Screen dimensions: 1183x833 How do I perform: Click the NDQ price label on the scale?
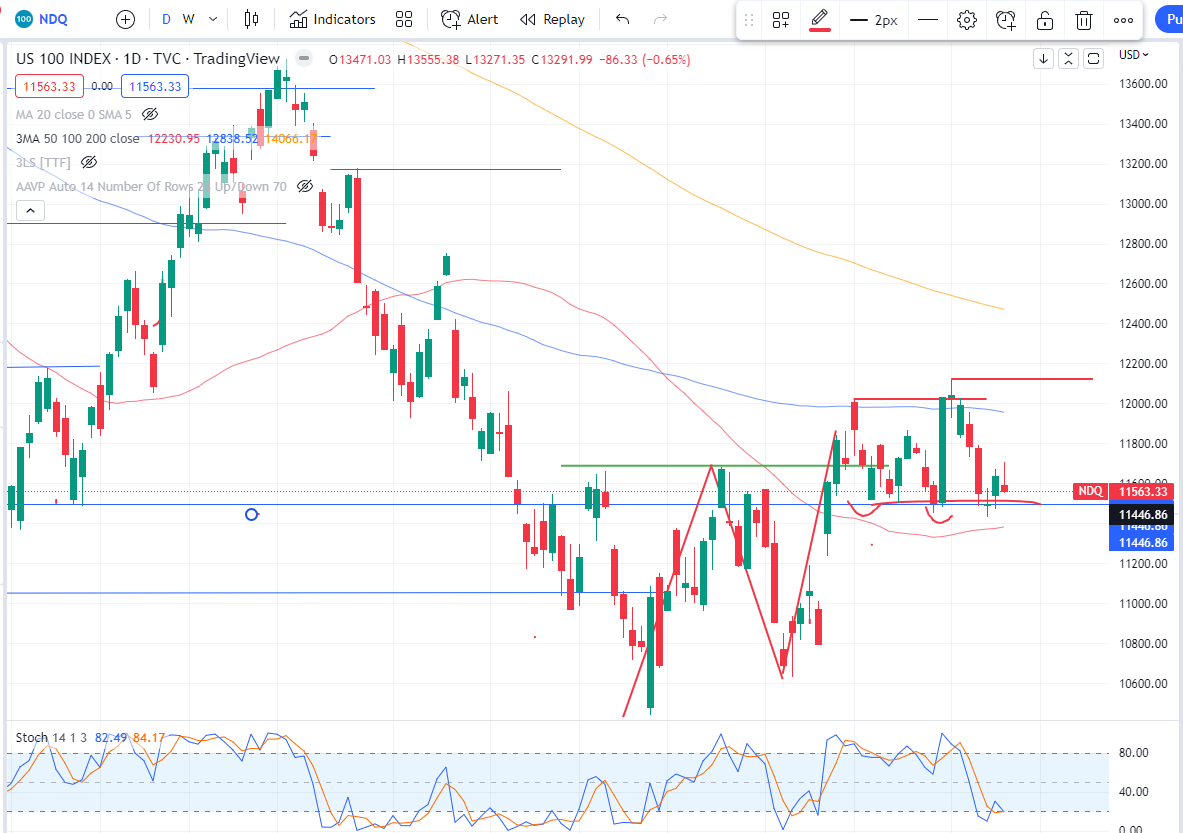[1090, 491]
